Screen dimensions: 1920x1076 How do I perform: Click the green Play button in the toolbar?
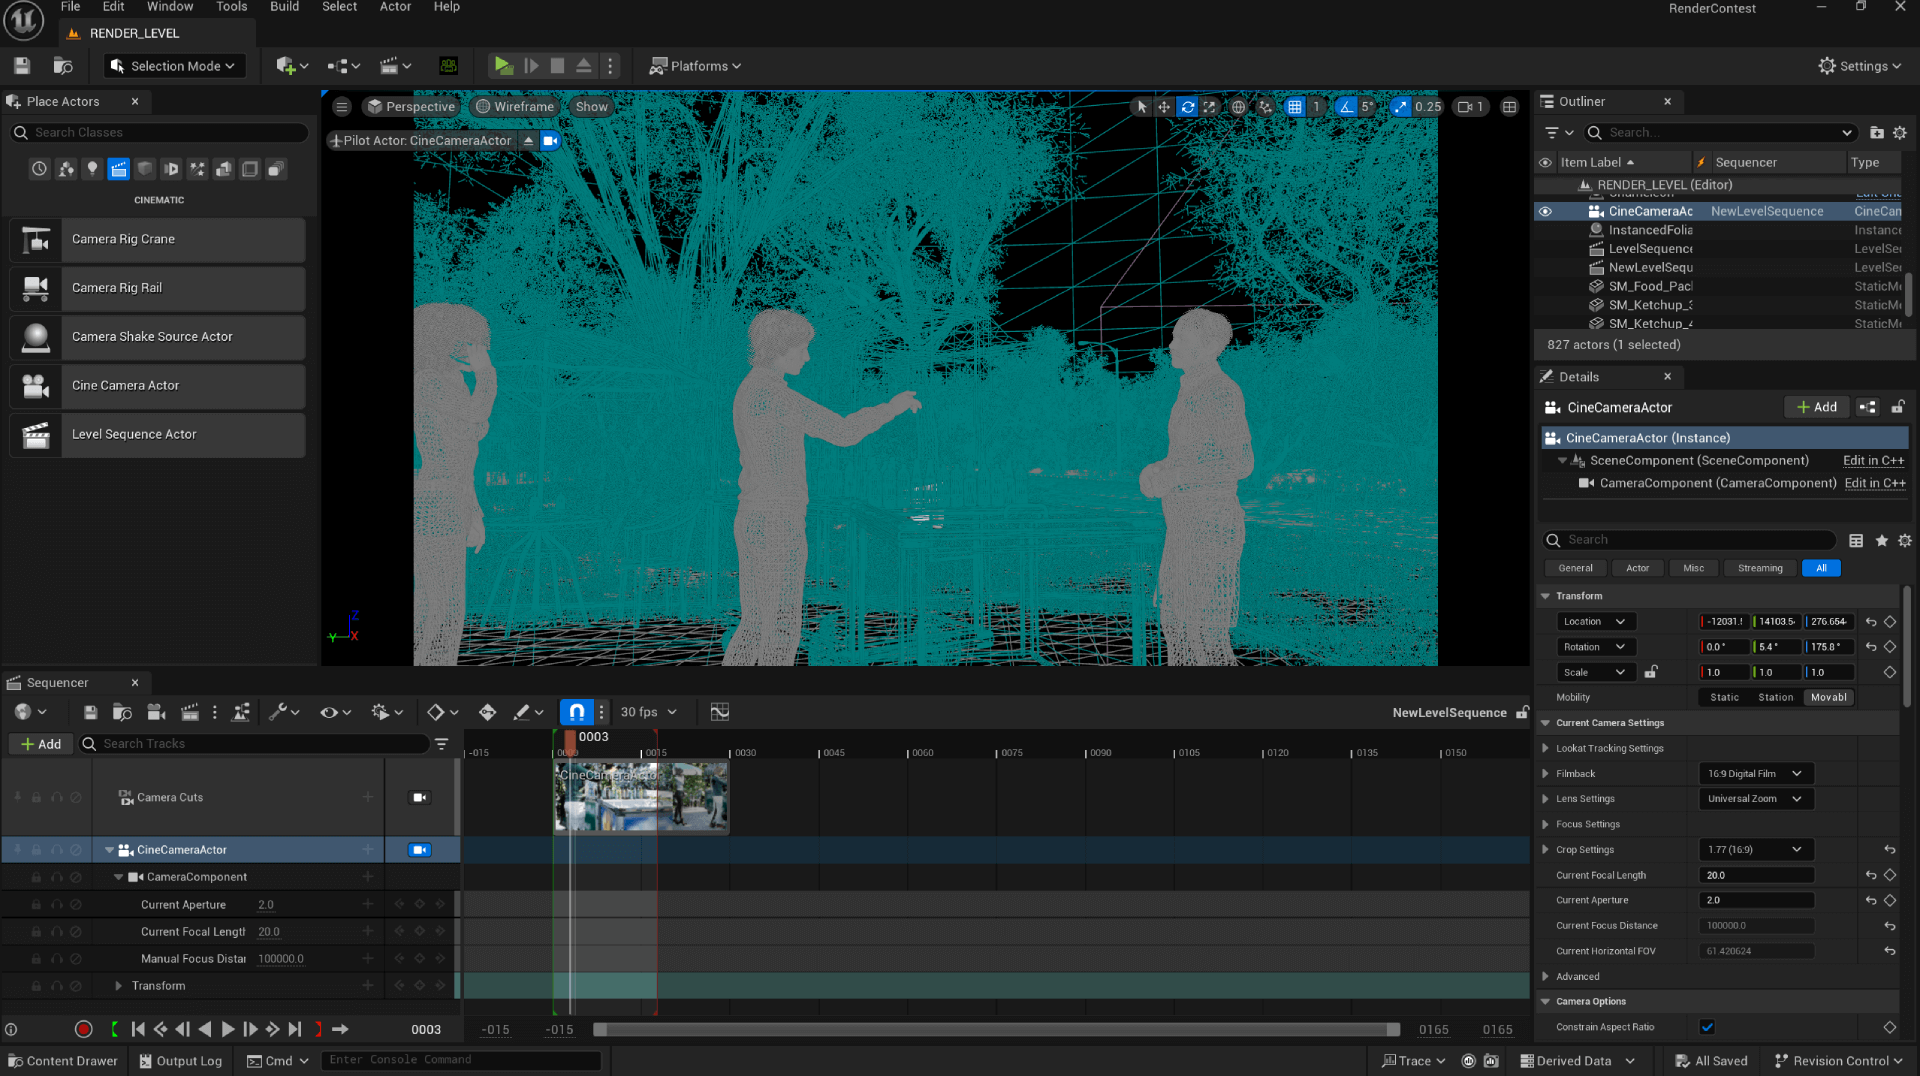(x=503, y=66)
